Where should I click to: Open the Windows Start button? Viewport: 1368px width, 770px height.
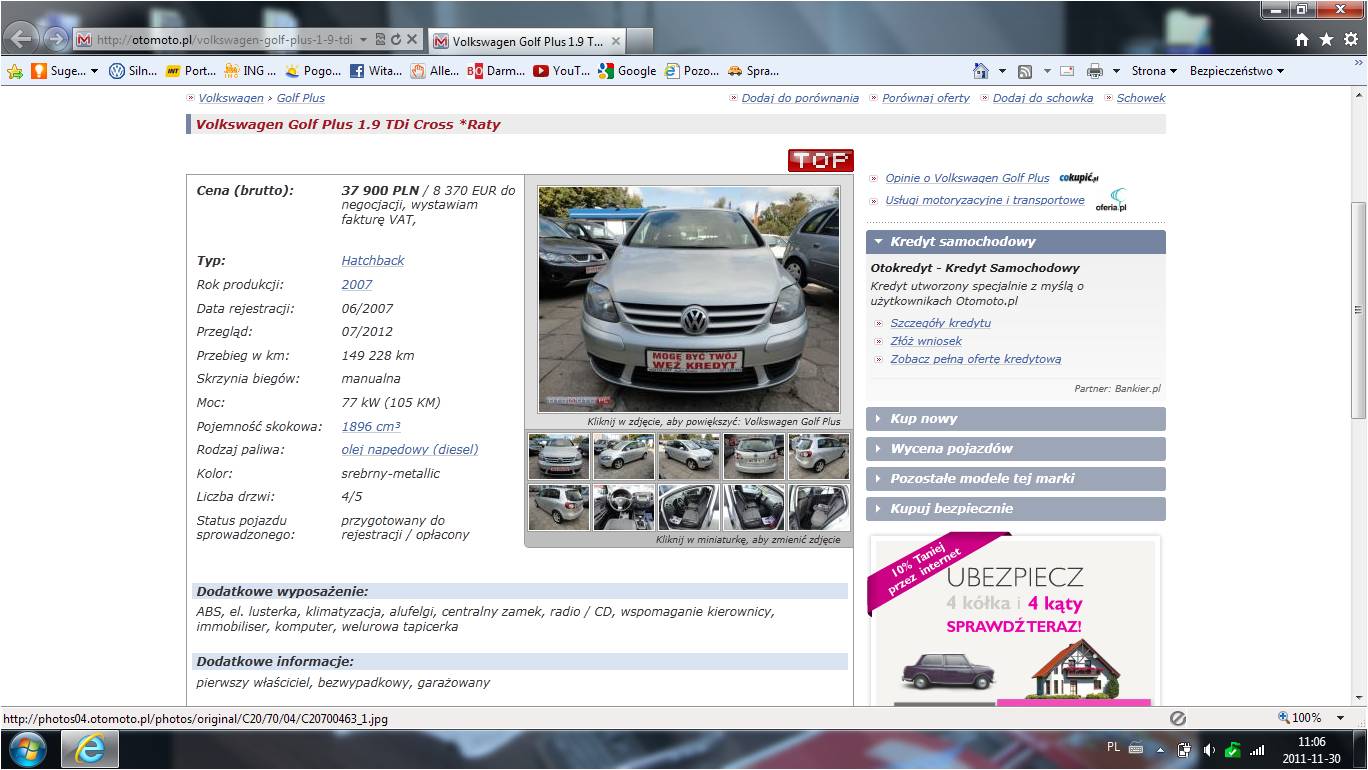click(27, 749)
